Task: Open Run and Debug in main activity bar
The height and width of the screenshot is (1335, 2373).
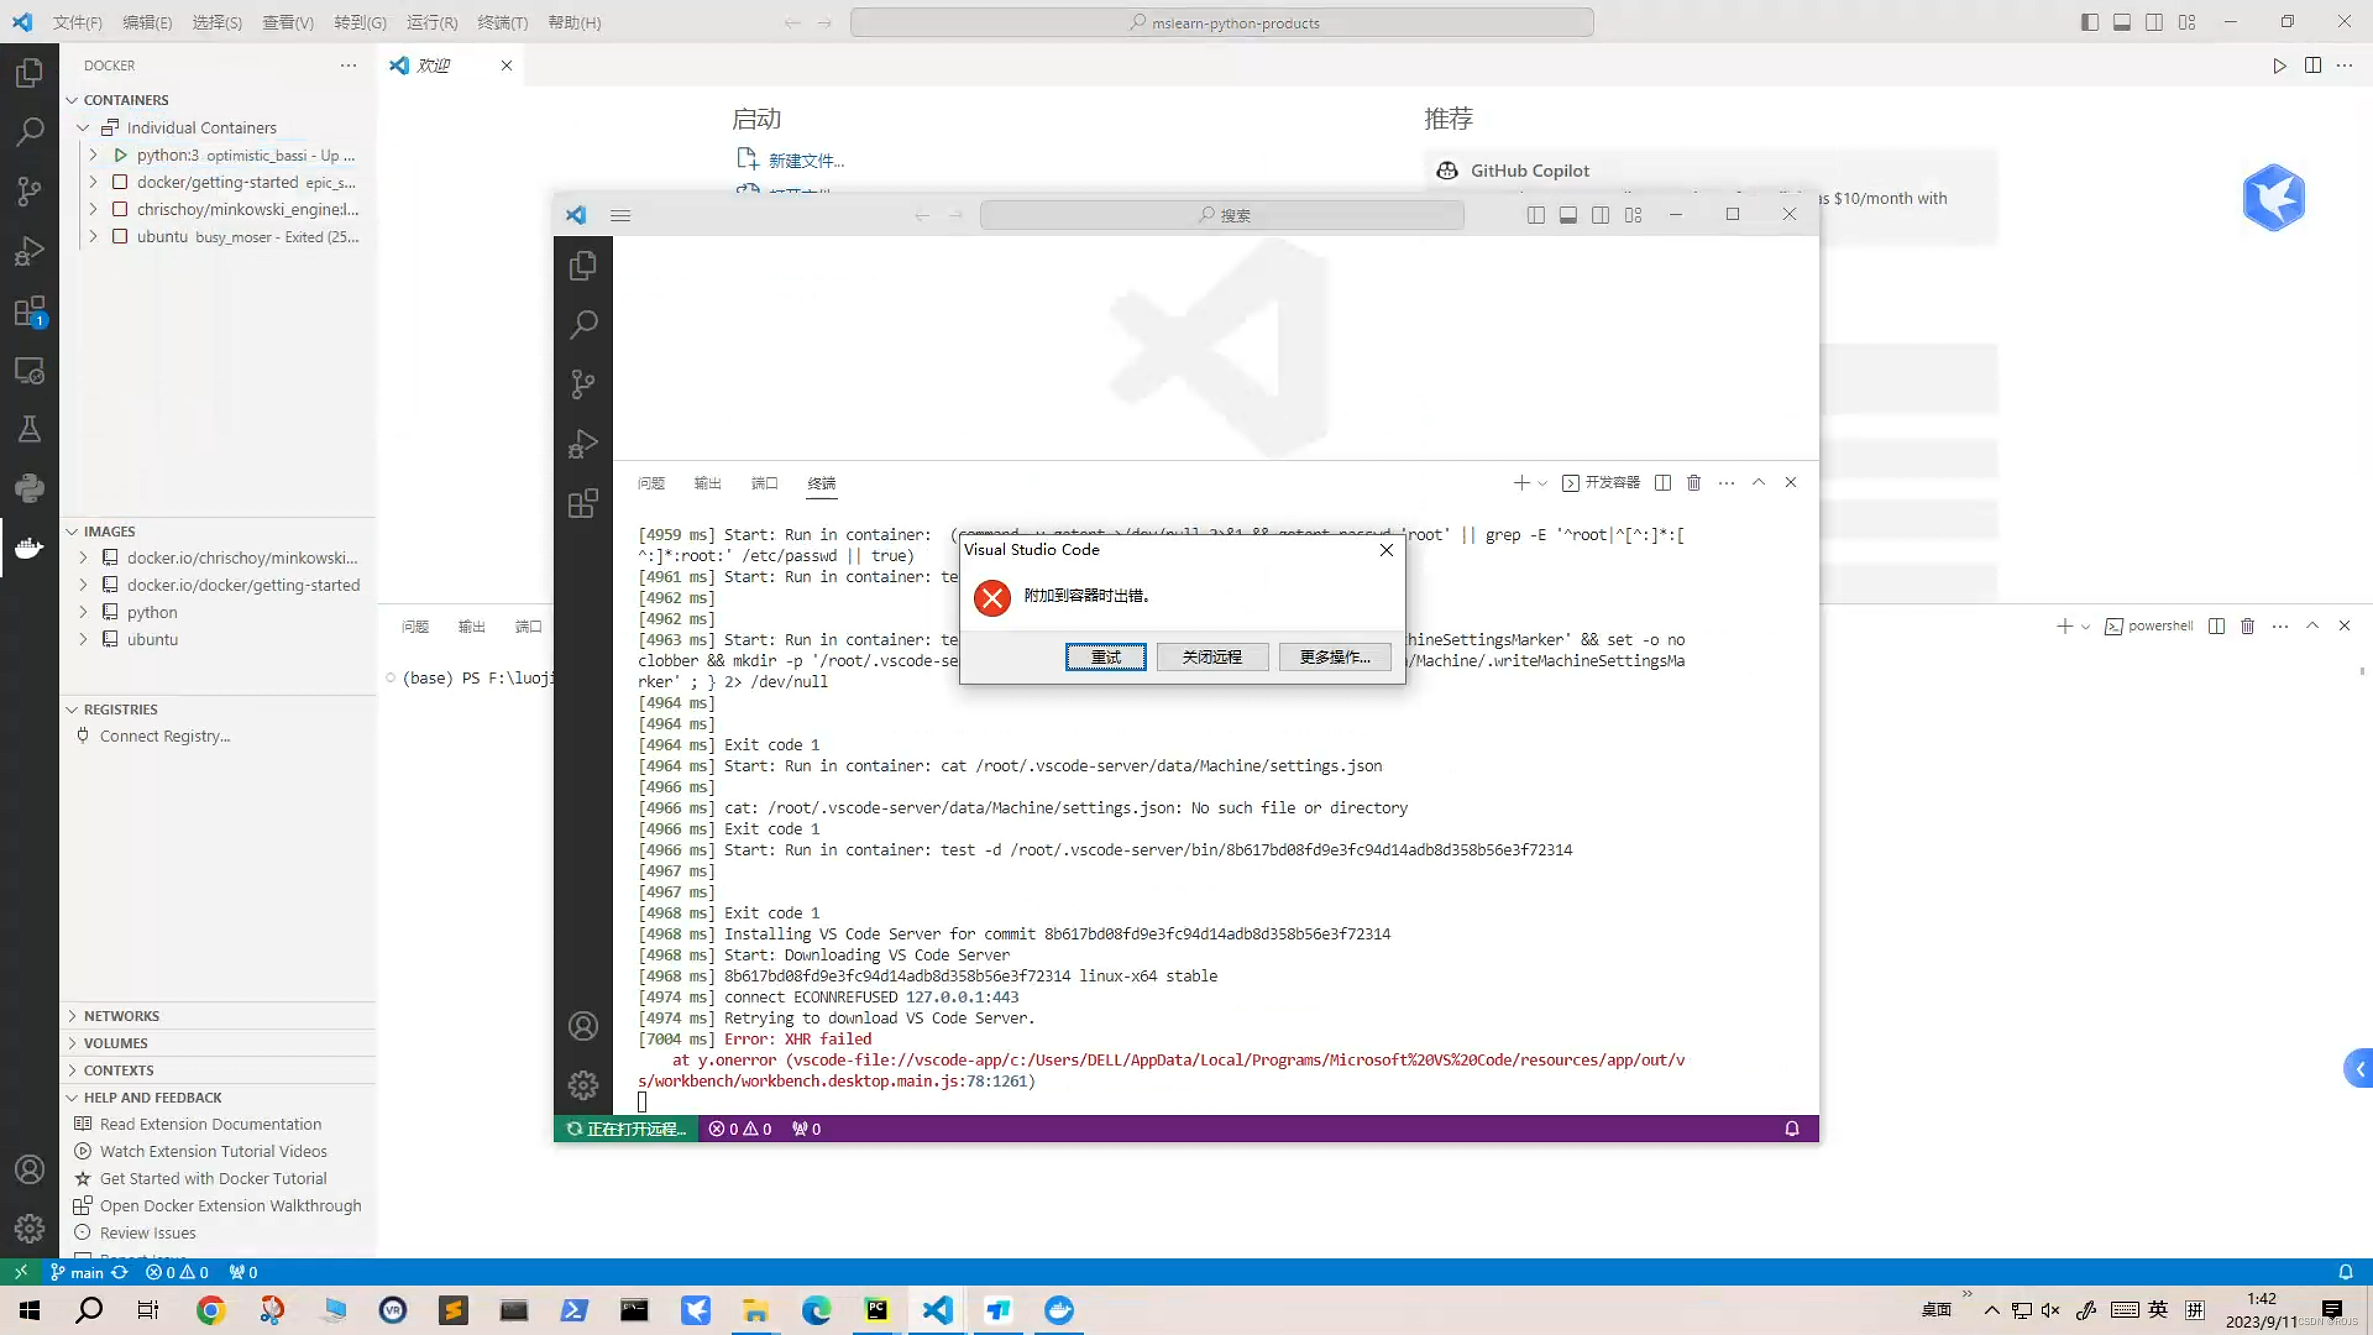Action: (29, 251)
